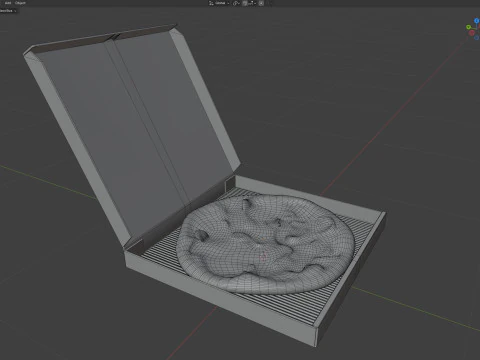Open the Add menu in viewport header
This screenshot has width=480, height=360.
coord(8,3)
